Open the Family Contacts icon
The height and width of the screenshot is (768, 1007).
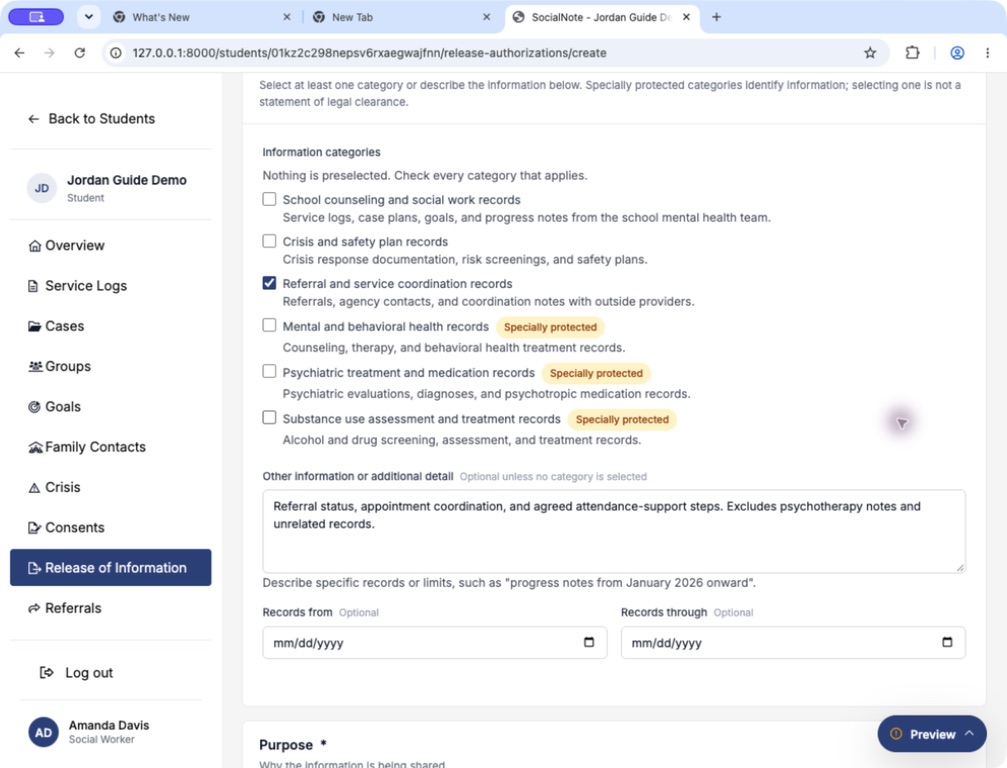pos(35,448)
